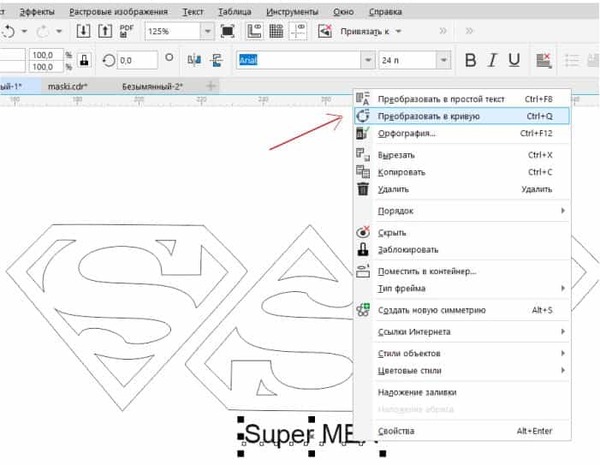The width and height of the screenshot is (600, 465).
Task: Open the Таблица menu
Action: (x=229, y=9)
